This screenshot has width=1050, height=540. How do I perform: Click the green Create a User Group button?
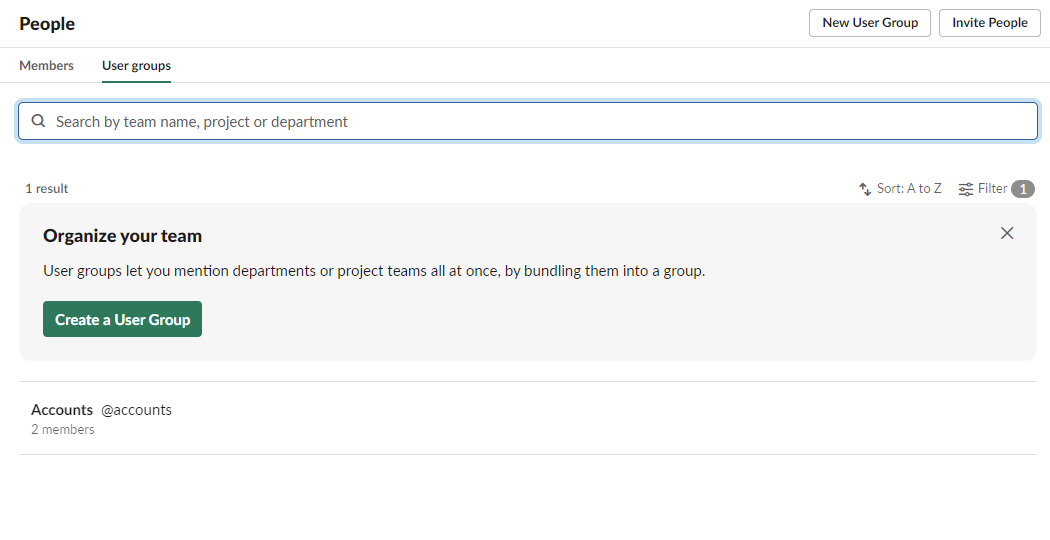click(x=123, y=319)
